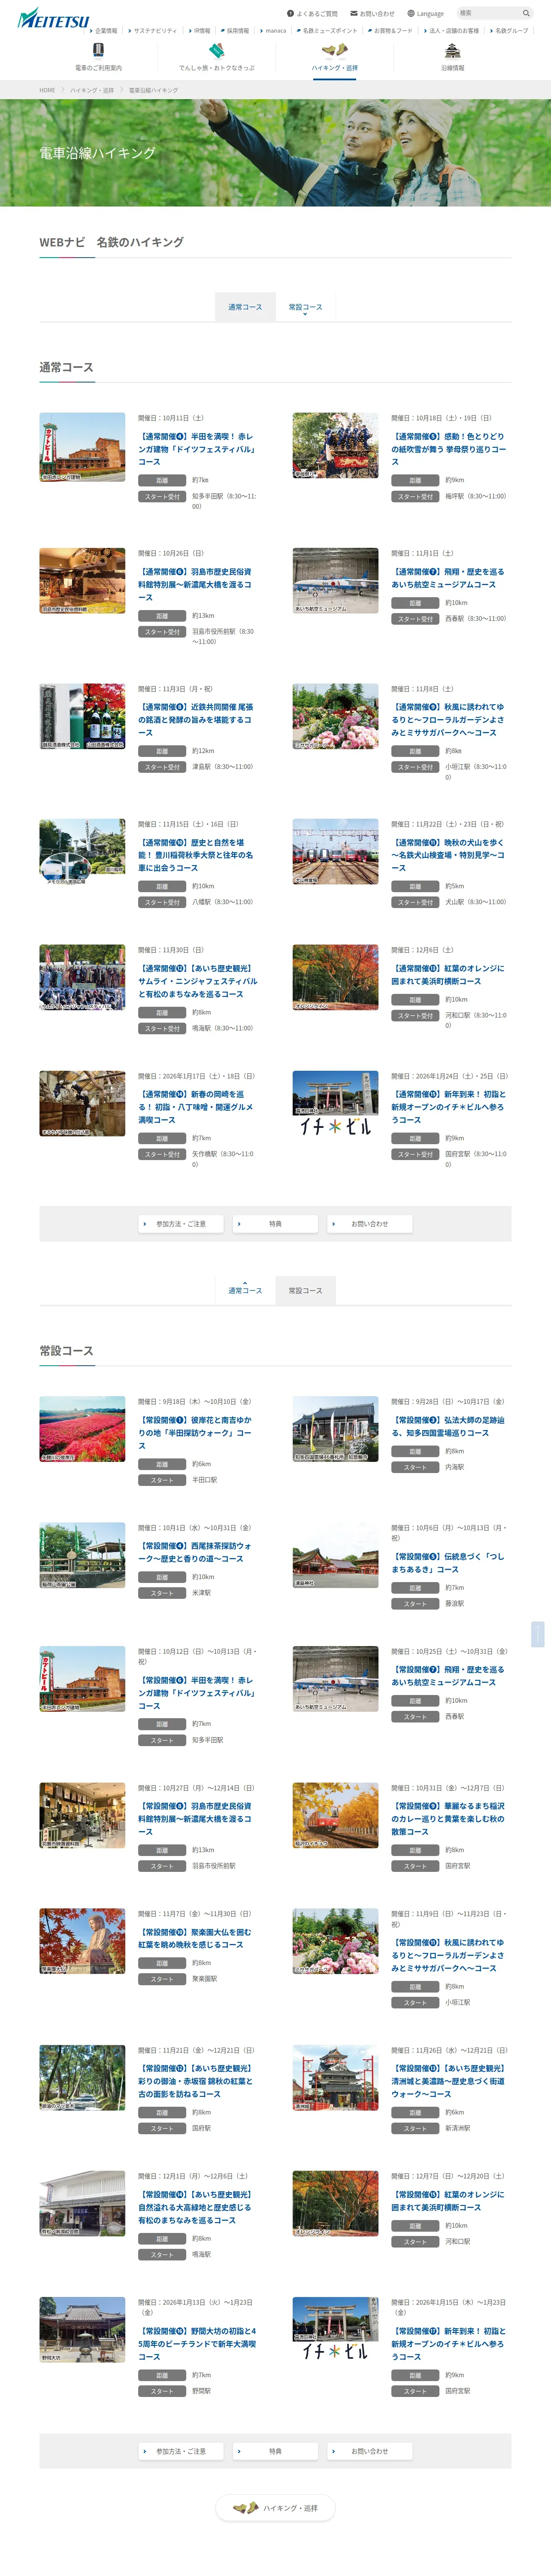This screenshot has width=551, height=2576.
Task: Select the upper 通常コース tab
Action: click(245, 307)
